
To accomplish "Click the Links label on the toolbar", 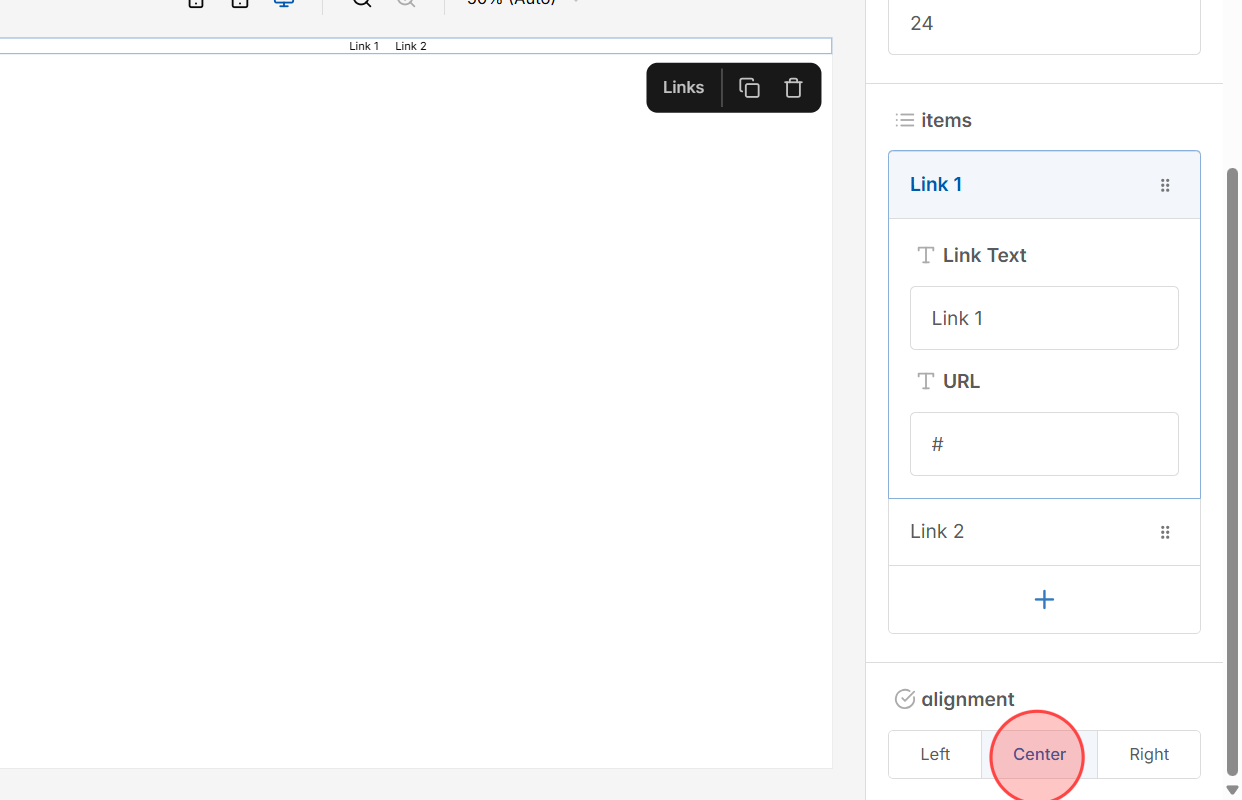I will tap(683, 87).
